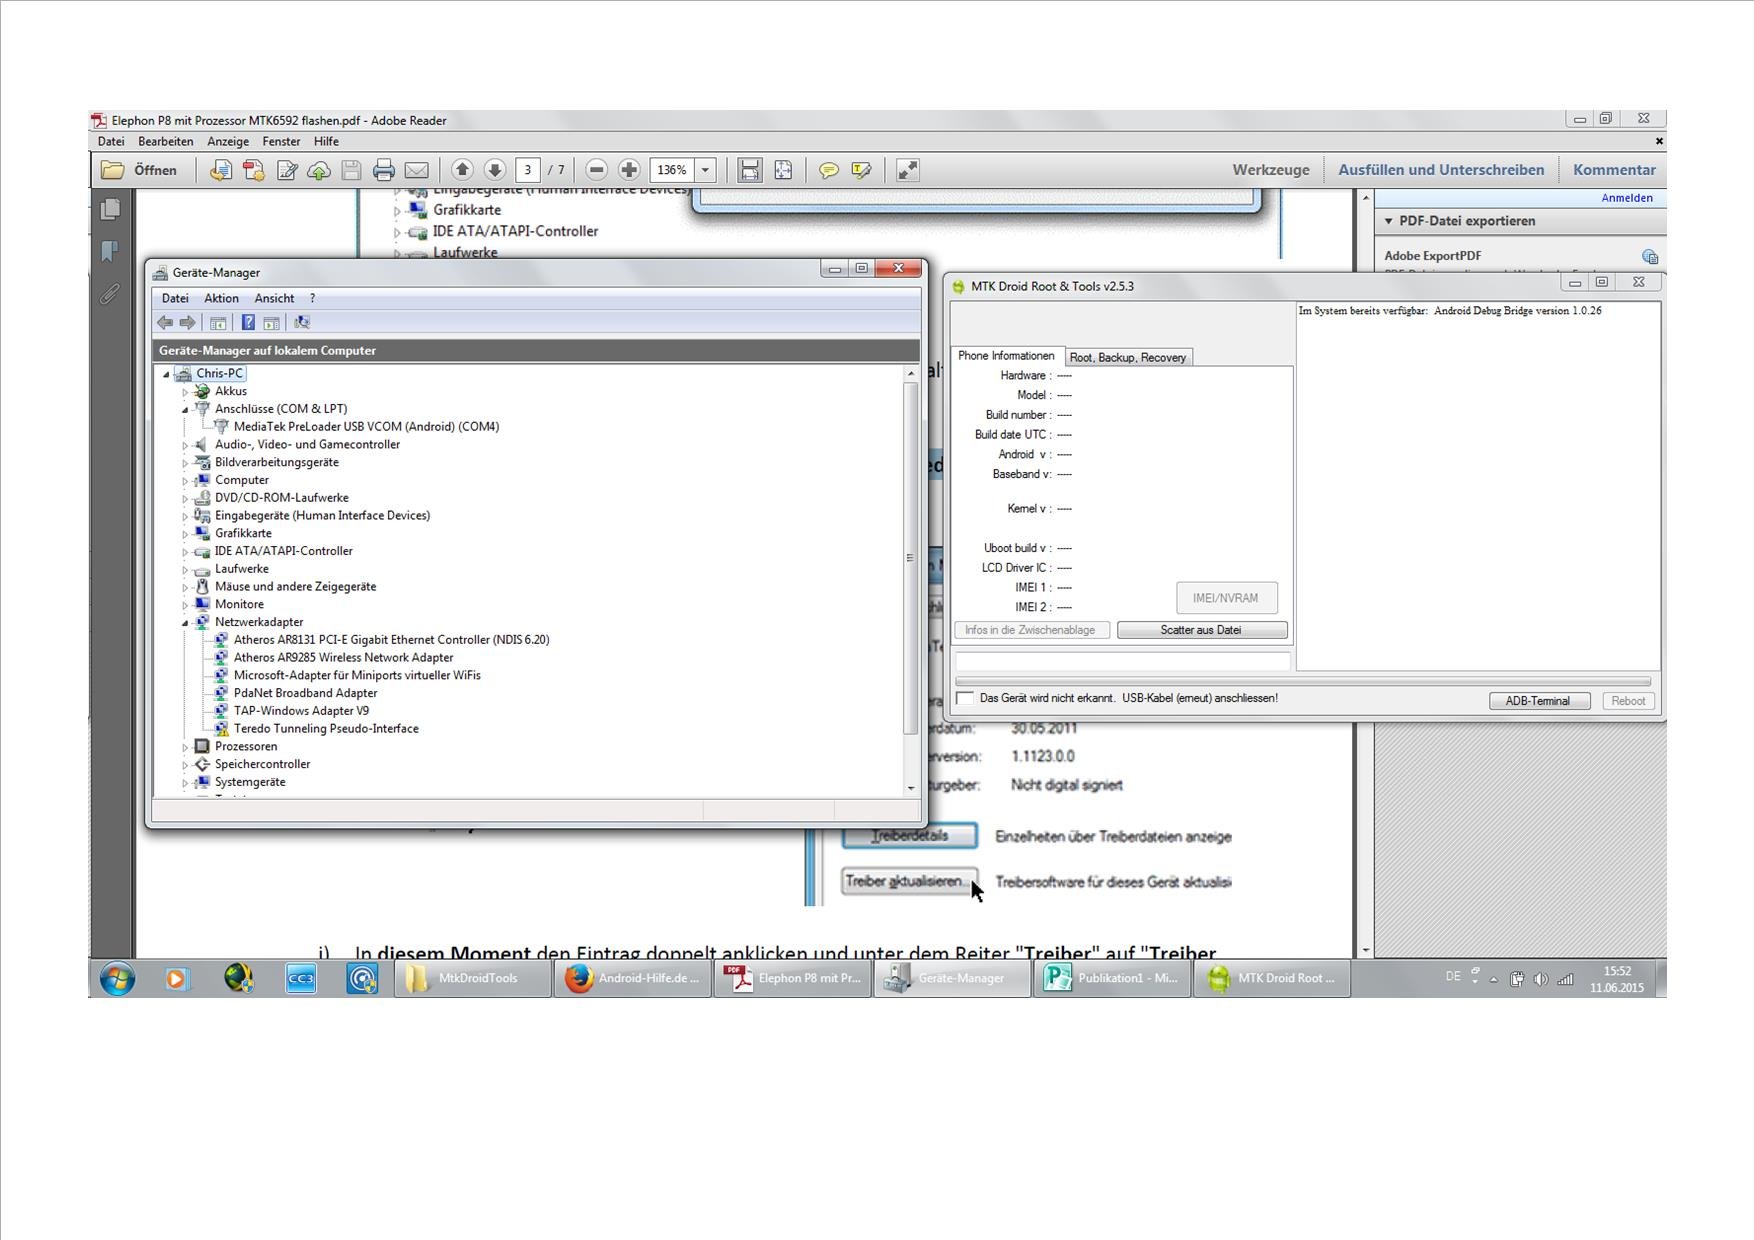Image resolution: width=1754 pixels, height=1240 pixels.
Task: Go to previous page with up arrow icon
Action: [x=462, y=170]
